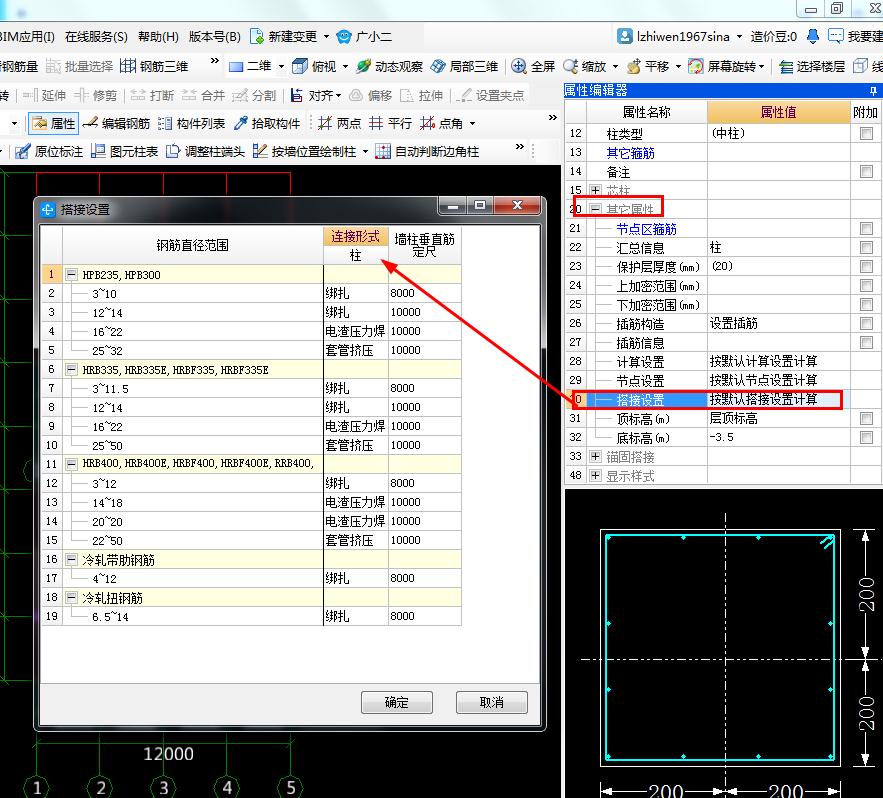
Task: Check 附加 box for 汇总信息
Action: click(866, 248)
